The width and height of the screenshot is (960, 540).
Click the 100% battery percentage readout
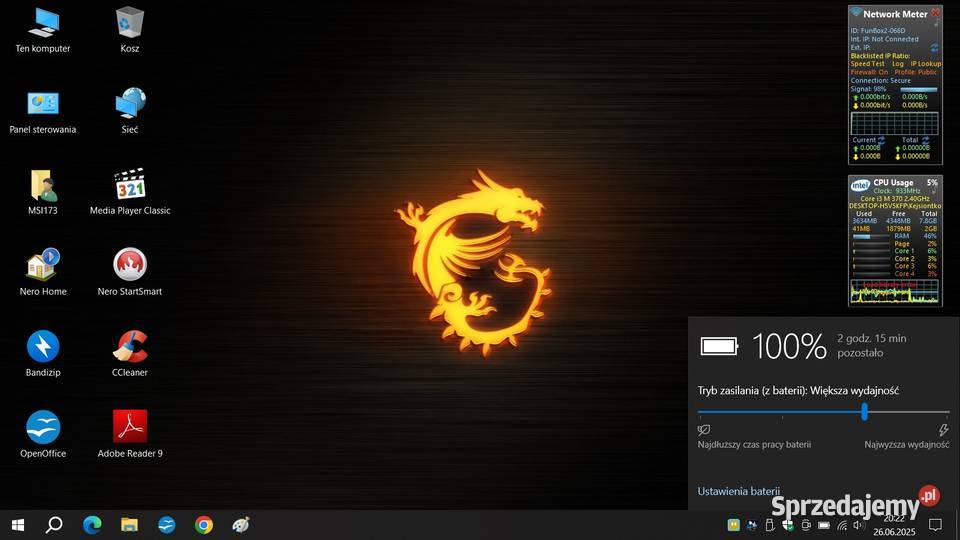coord(789,347)
